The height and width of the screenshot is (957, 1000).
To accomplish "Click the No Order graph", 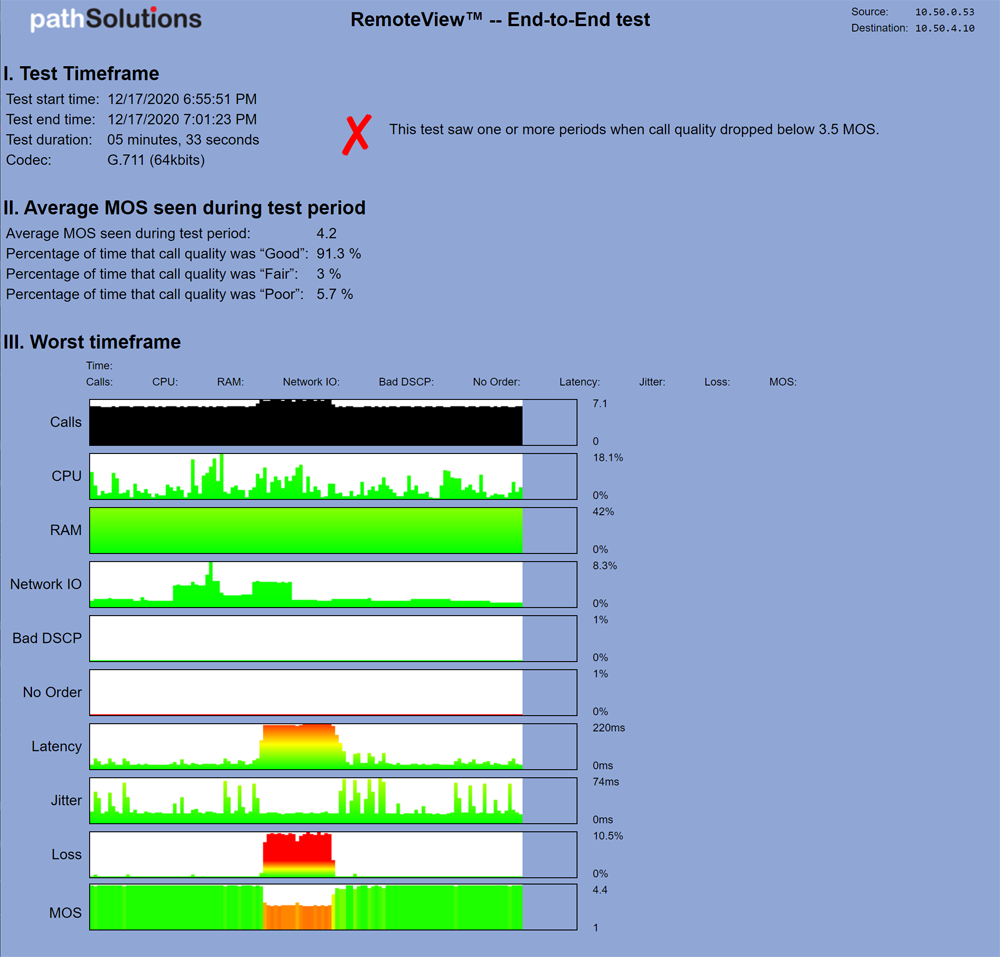I will tap(306, 692).
